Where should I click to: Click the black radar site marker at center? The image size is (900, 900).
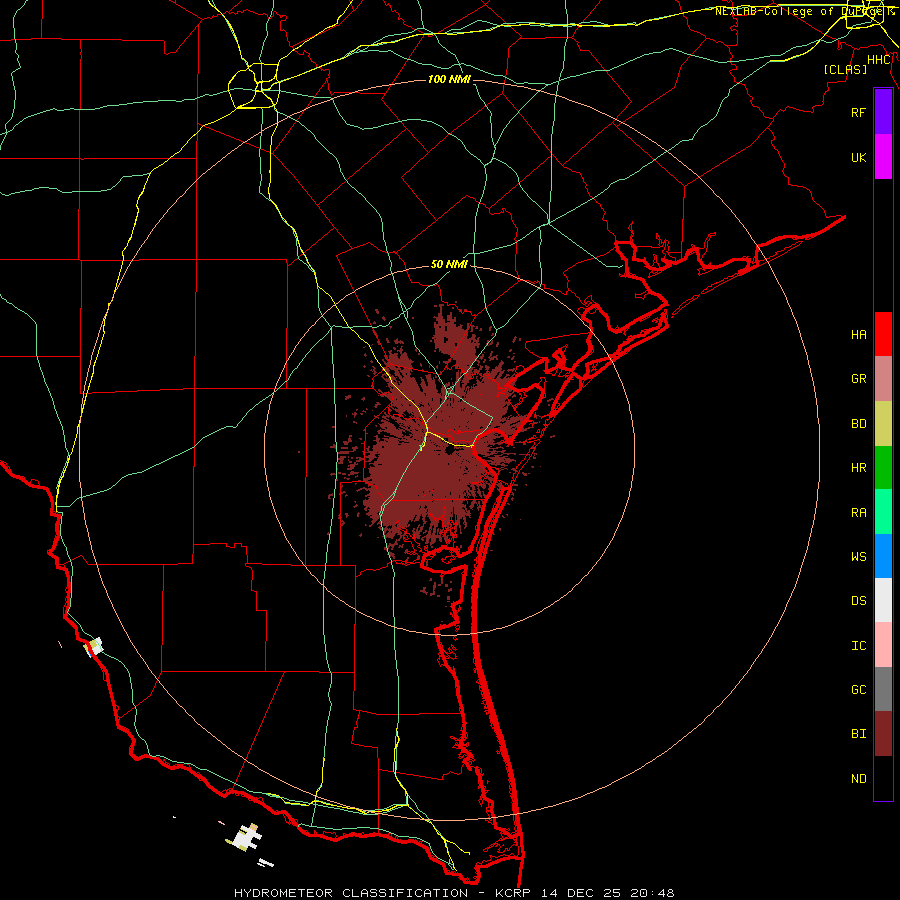[449, 449]
